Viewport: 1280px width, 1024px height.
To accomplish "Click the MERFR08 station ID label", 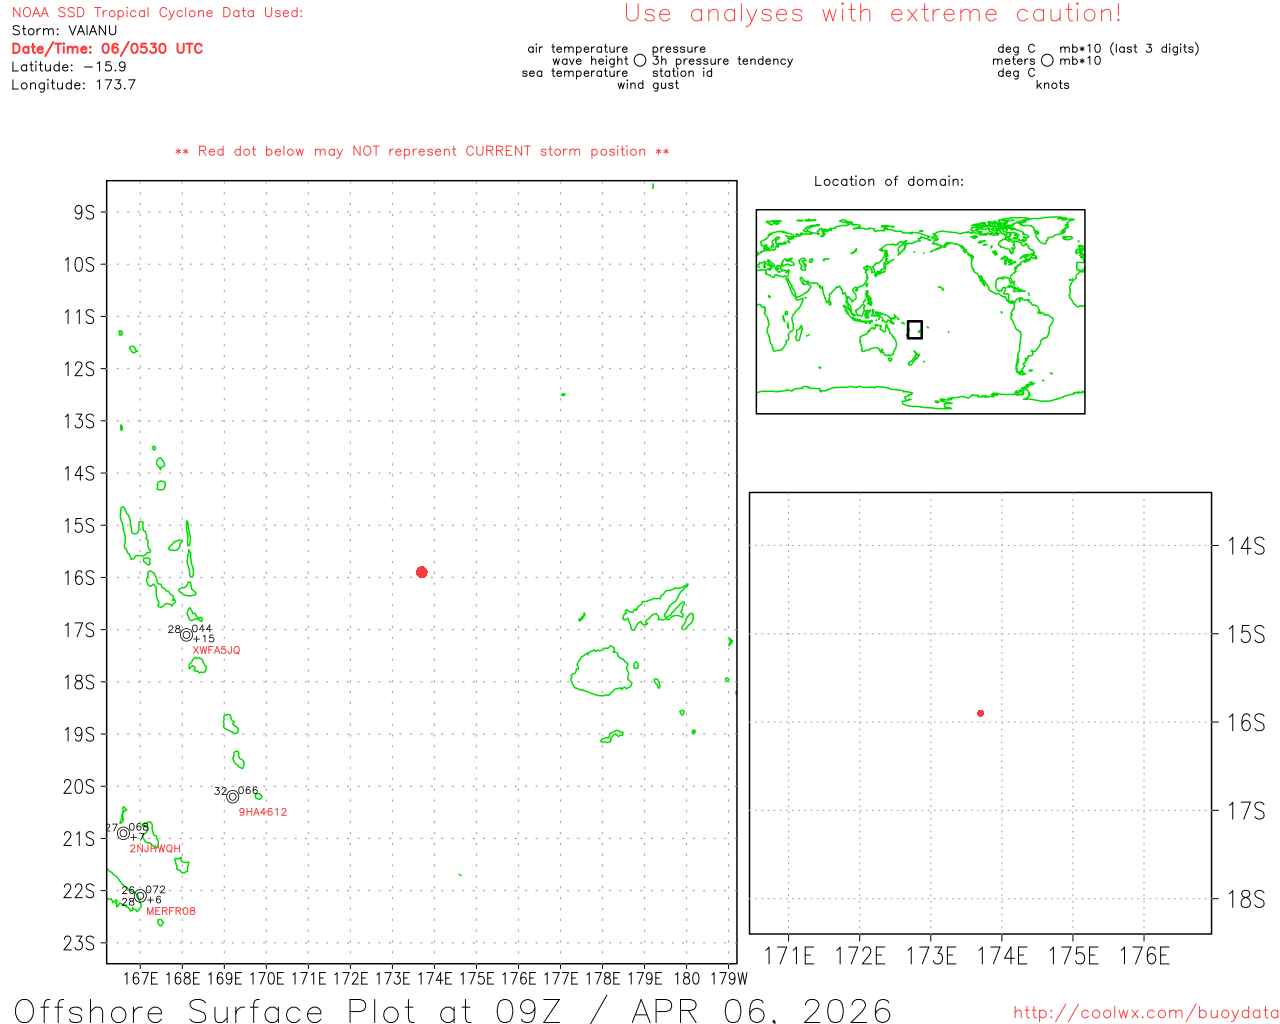I will pyautogui.click(x=171, y=911).
